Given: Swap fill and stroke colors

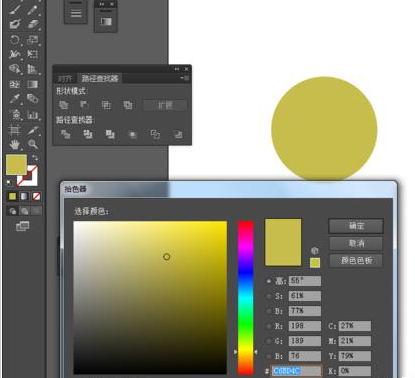Looking at the screenshot, I should coord(34,157).
